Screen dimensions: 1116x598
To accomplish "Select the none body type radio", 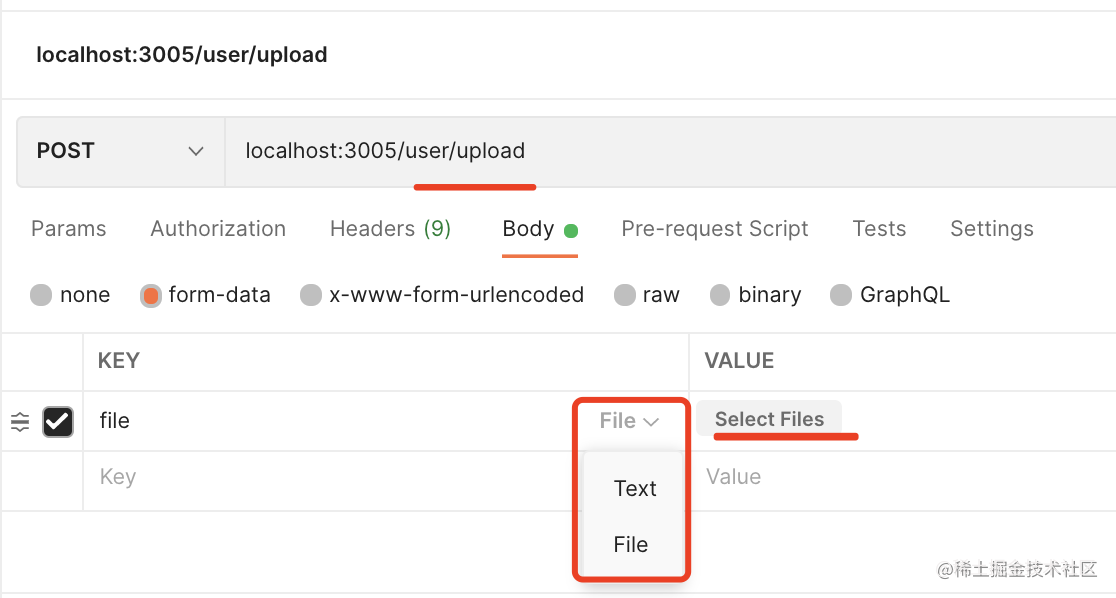I will point(41,295).
